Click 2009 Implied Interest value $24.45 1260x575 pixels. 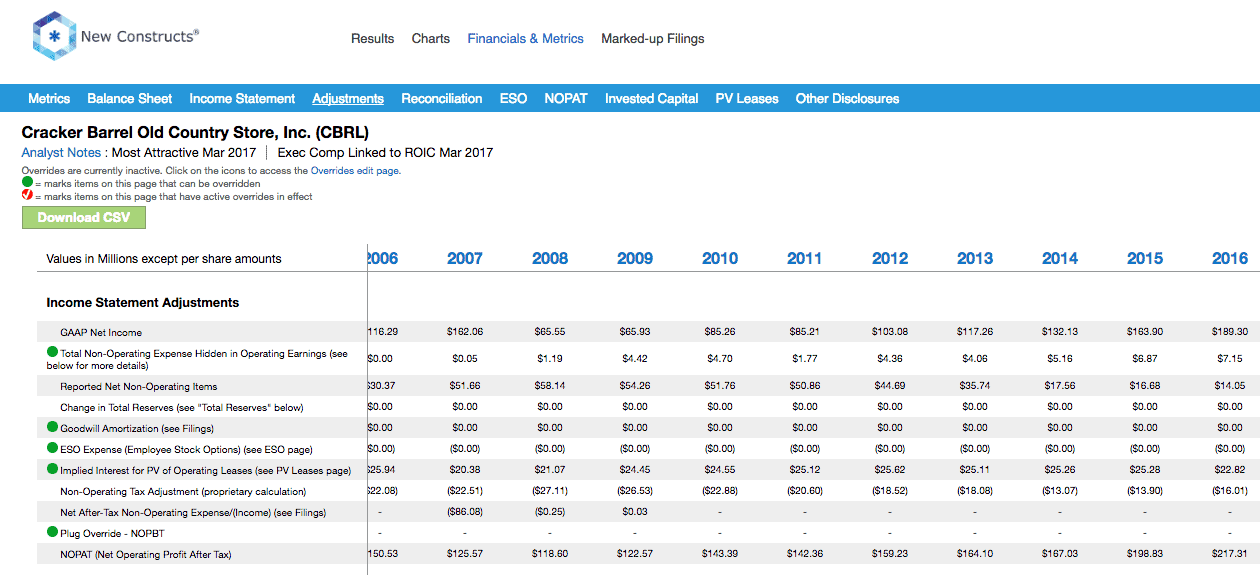click(x=635, y=470)
